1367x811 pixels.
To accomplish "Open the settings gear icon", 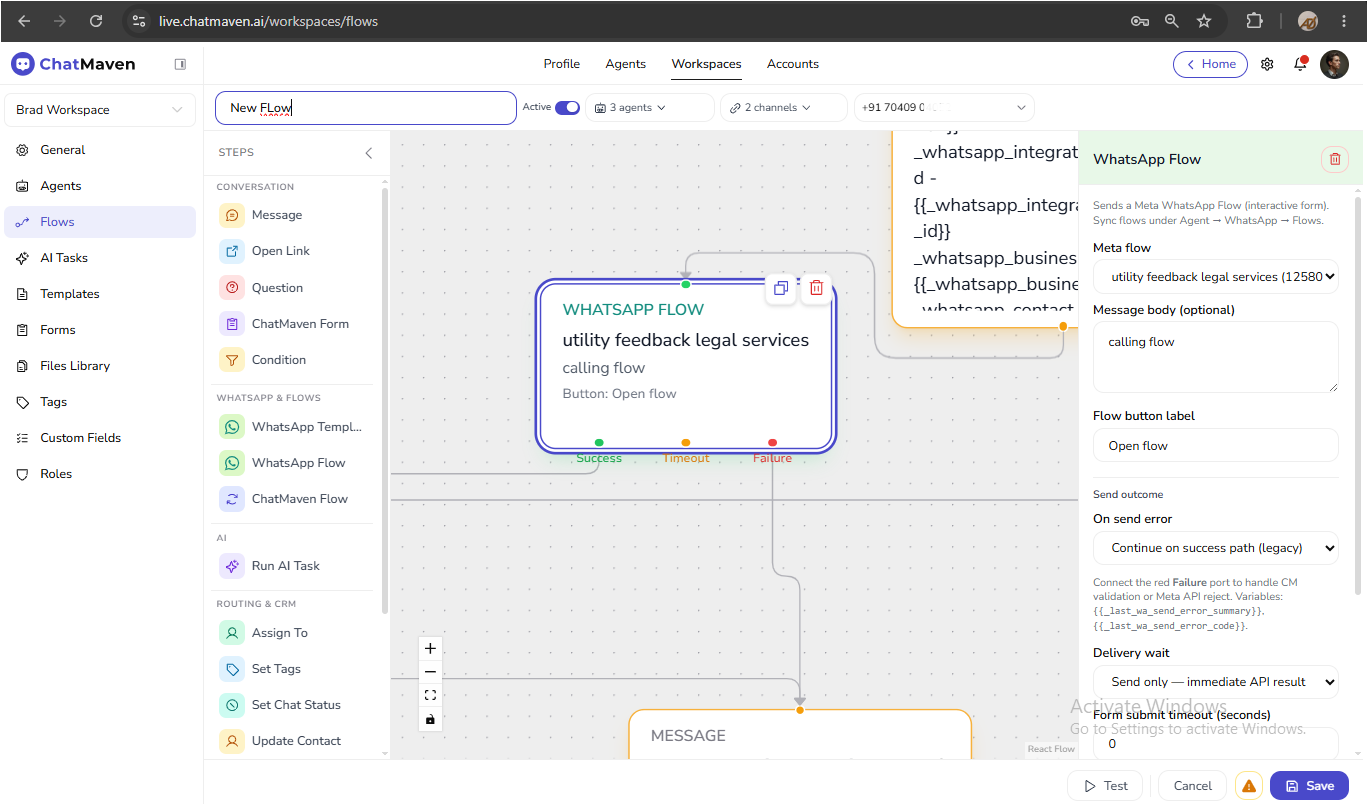I will click(1267, 64).
